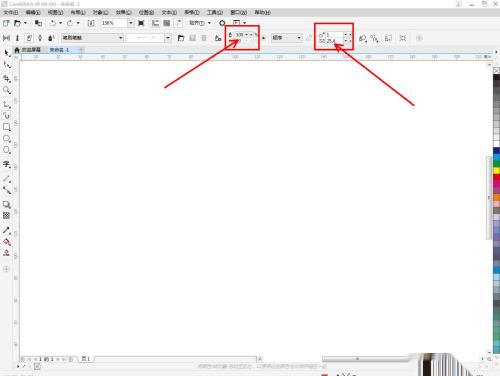Expand the launcher dropdown after gear

(x=245, y=23)
